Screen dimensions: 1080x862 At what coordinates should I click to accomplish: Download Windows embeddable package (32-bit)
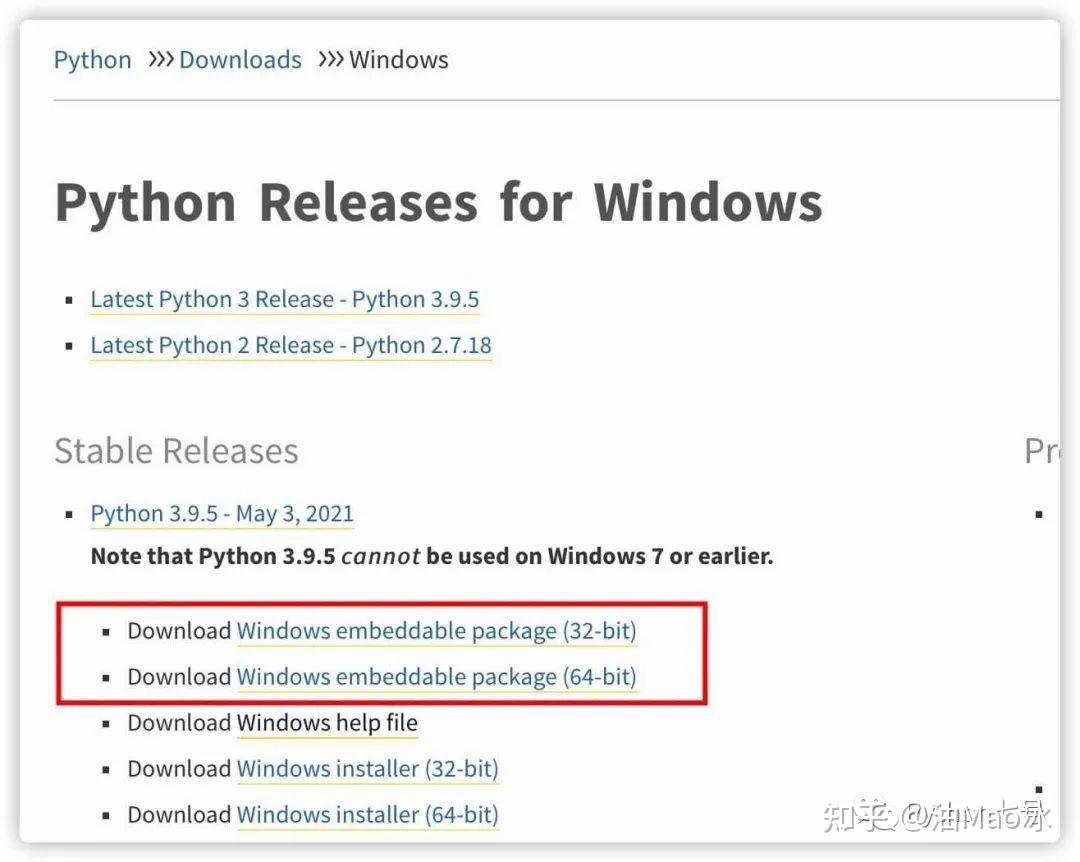436,631
